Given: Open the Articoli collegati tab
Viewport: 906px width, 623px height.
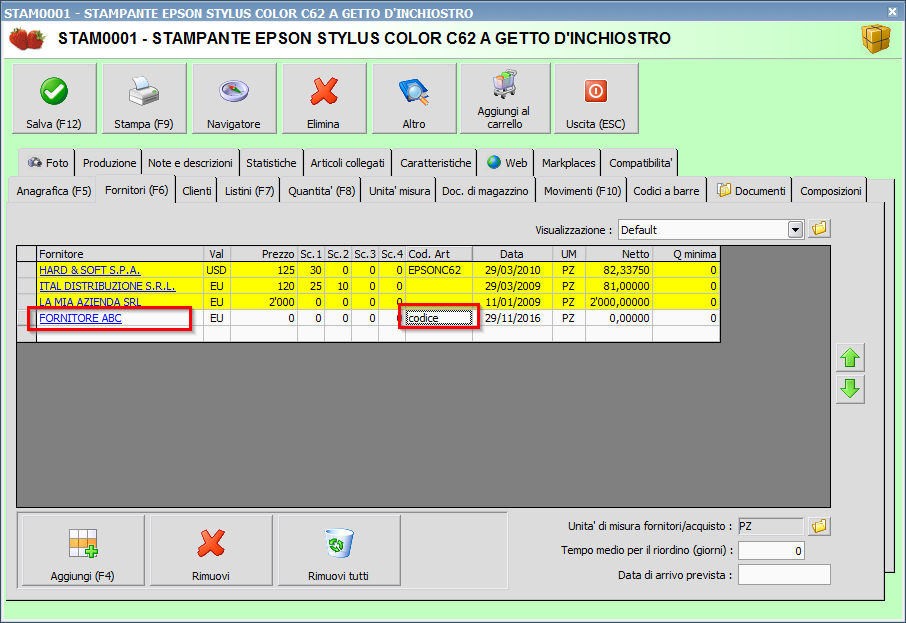Looking at the screenshot, I should click(347, 163).
